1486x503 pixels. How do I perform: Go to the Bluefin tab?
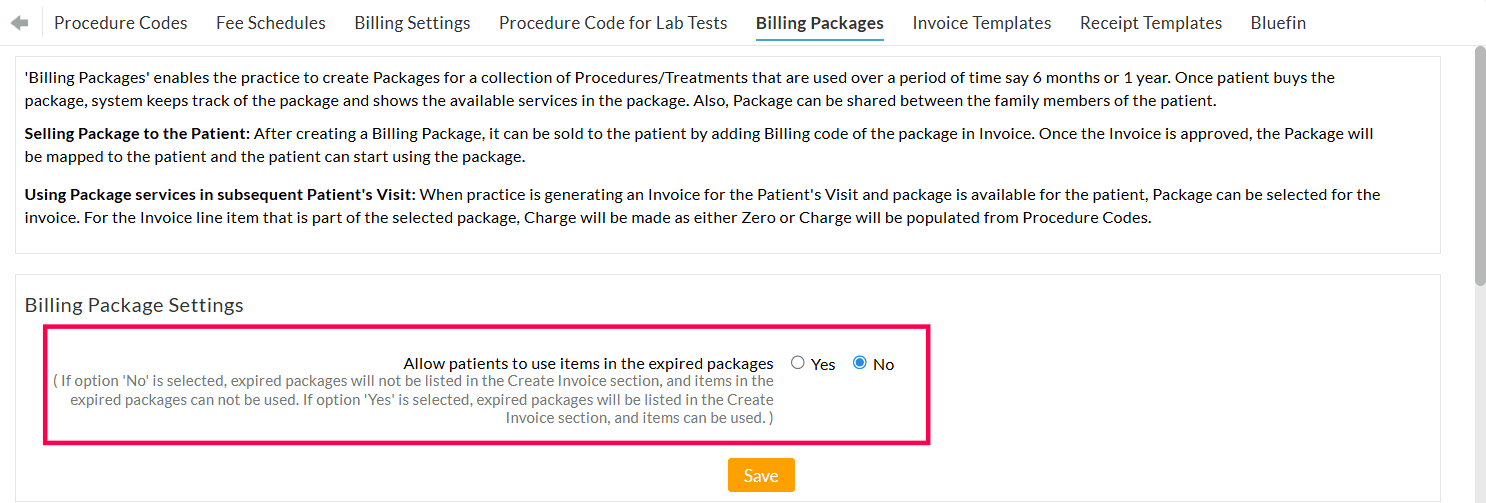1278,23
